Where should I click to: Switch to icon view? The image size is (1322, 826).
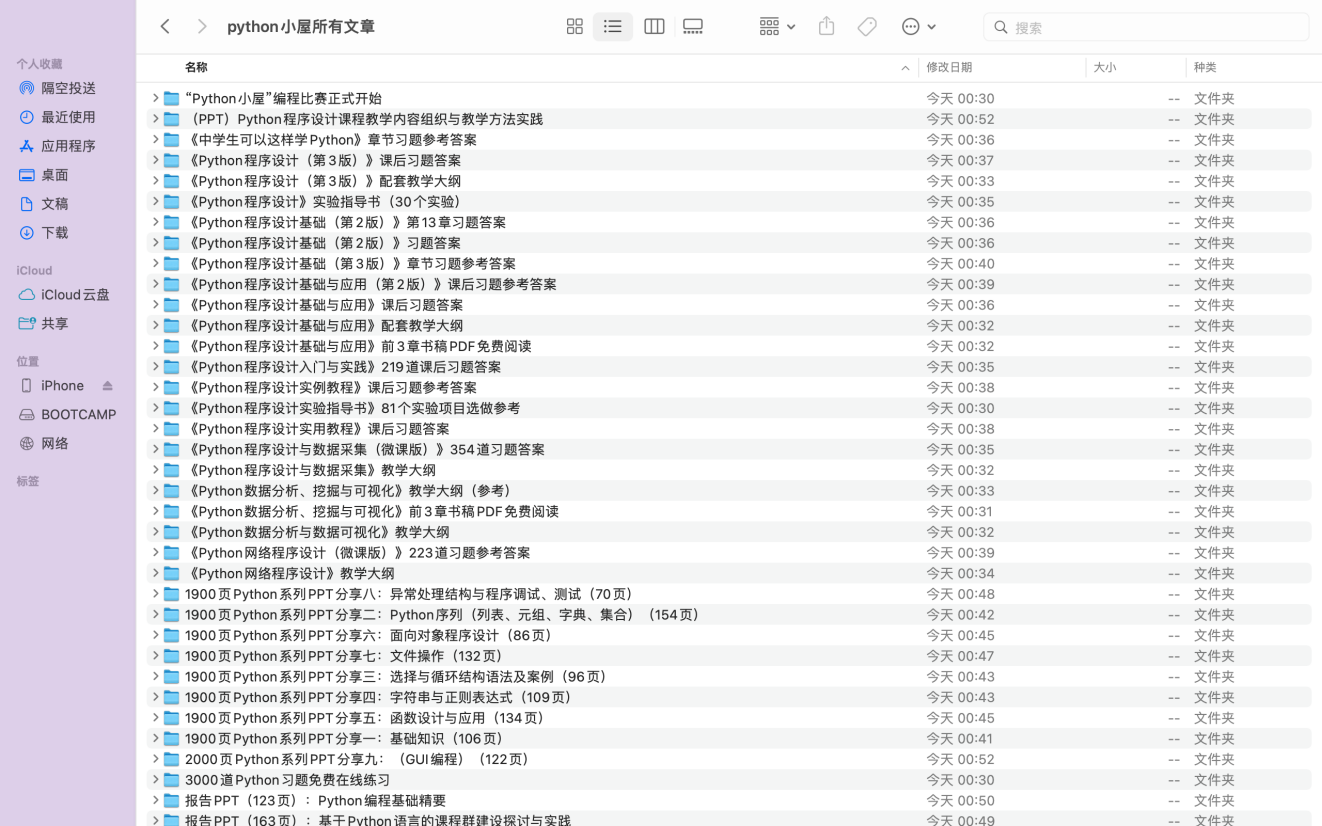click(574, 27)
